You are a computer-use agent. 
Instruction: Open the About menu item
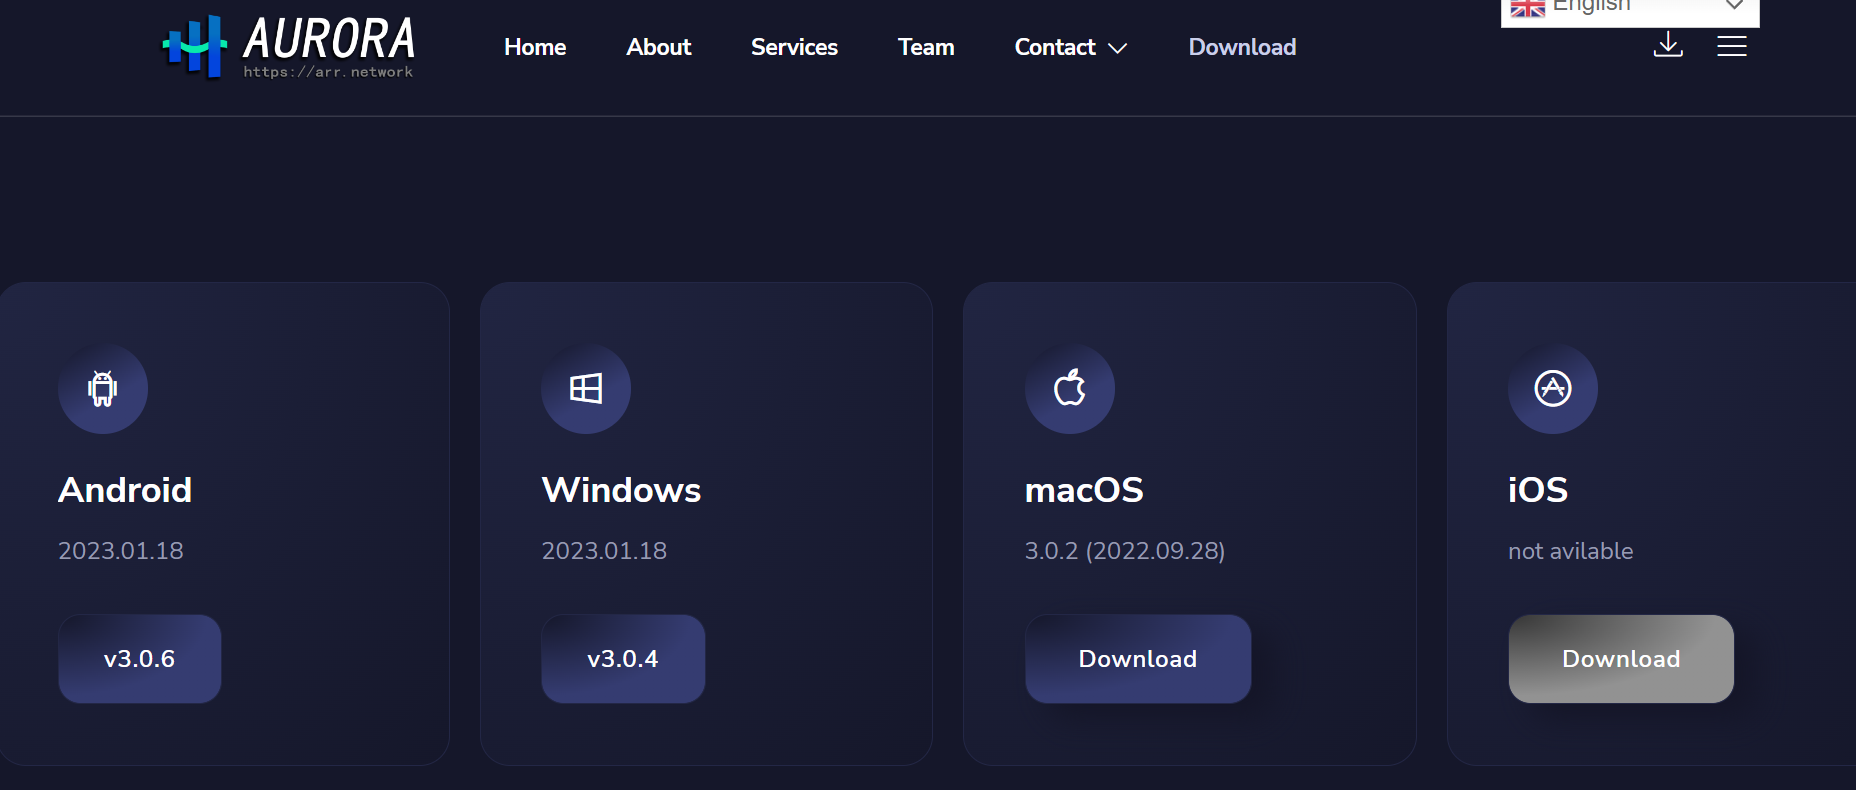click(659, 47)
